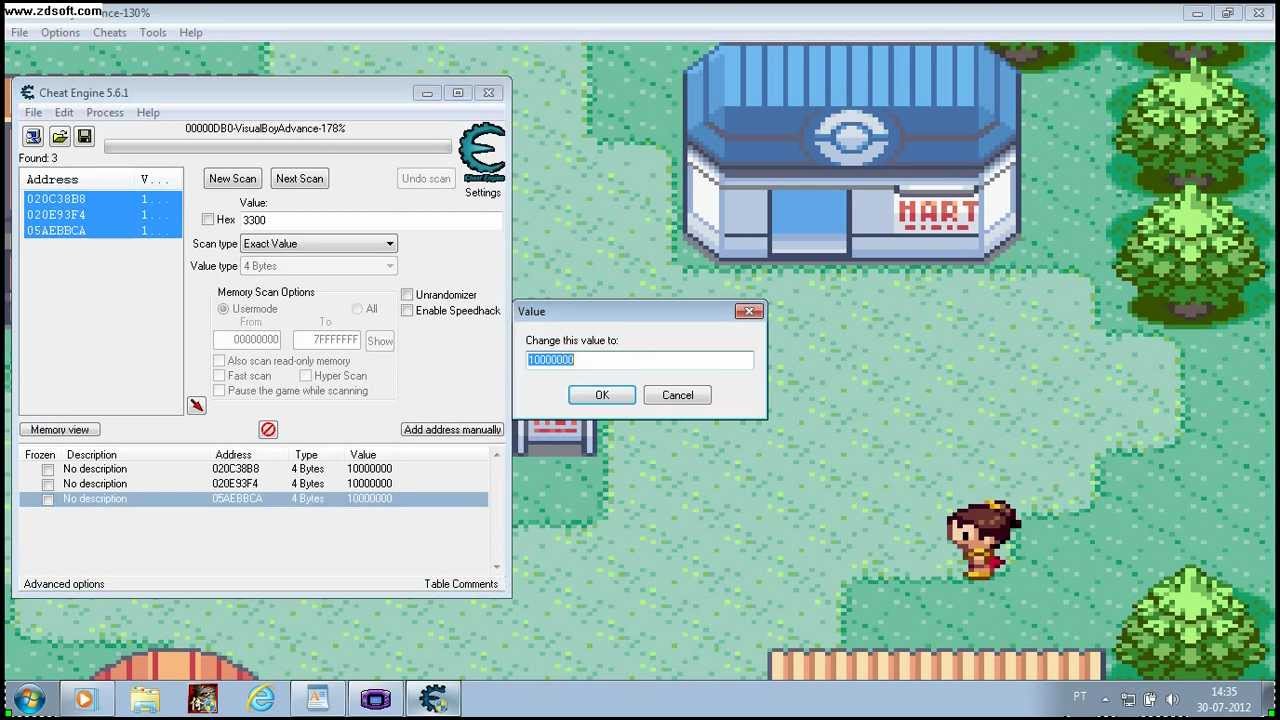Click the open folder load table icon
The image size is (1280, 720).
click(59, 136)
